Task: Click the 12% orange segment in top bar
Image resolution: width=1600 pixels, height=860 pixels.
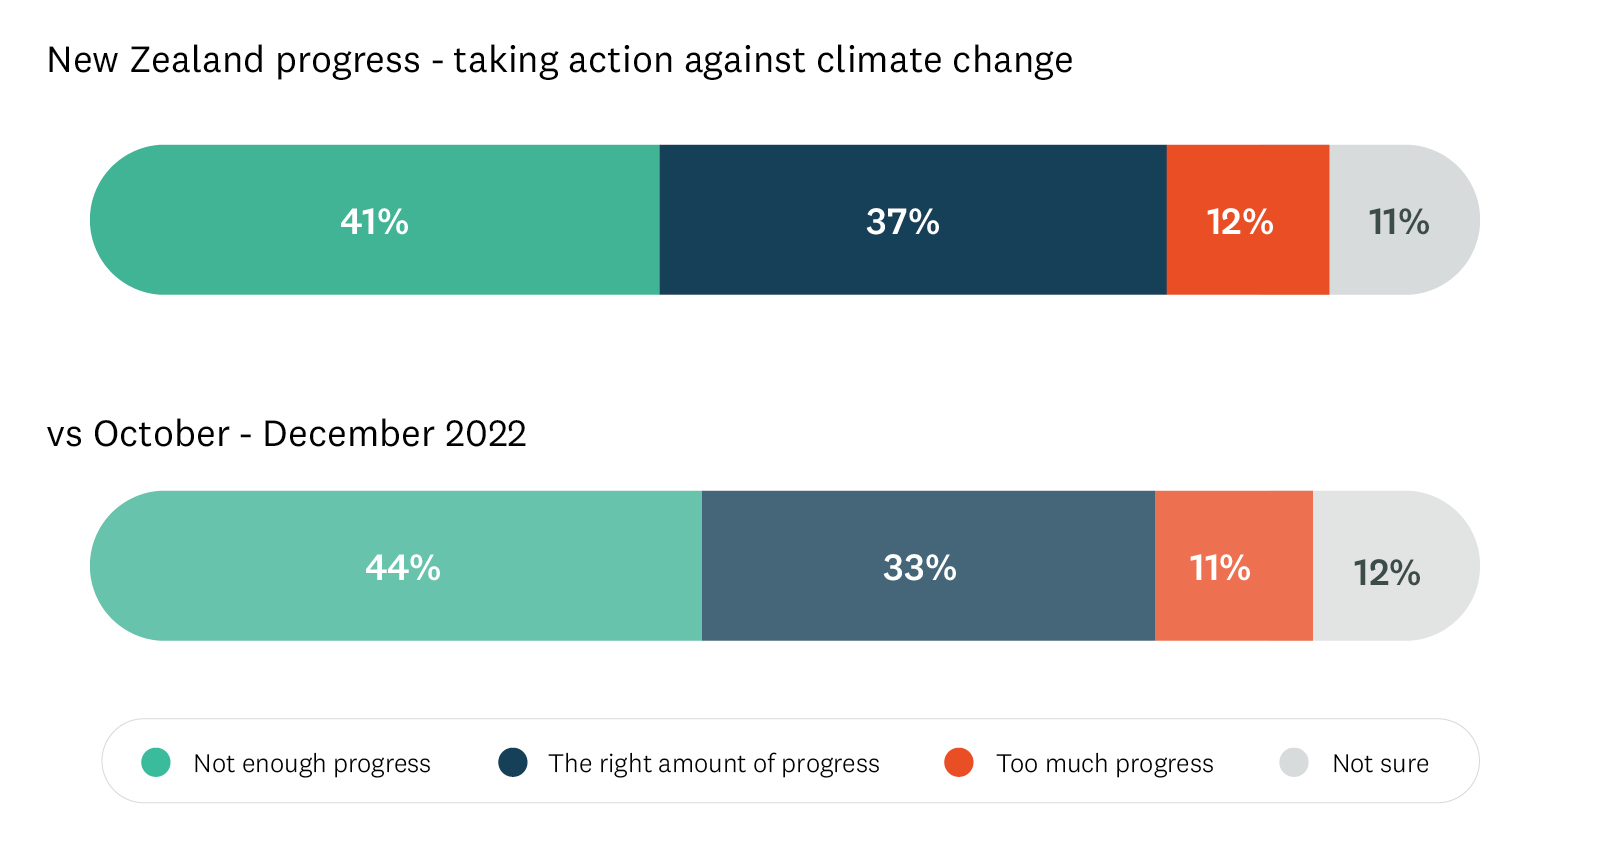Action: coord(1248,220)
